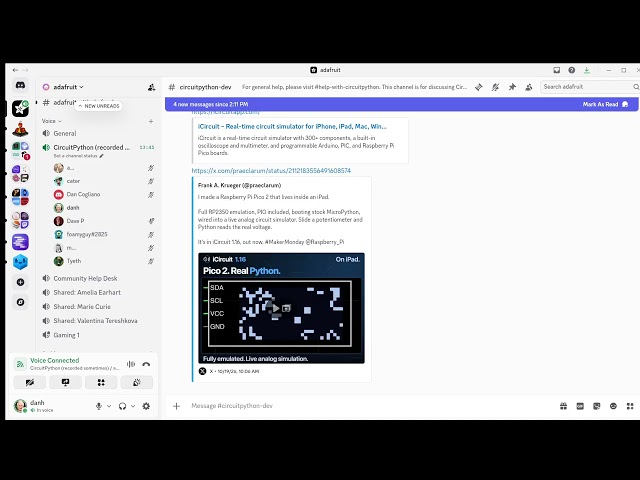Screen dimensions: 640x480
Task: Open the gift icon in message bar
Action: (x=563, y=406)
